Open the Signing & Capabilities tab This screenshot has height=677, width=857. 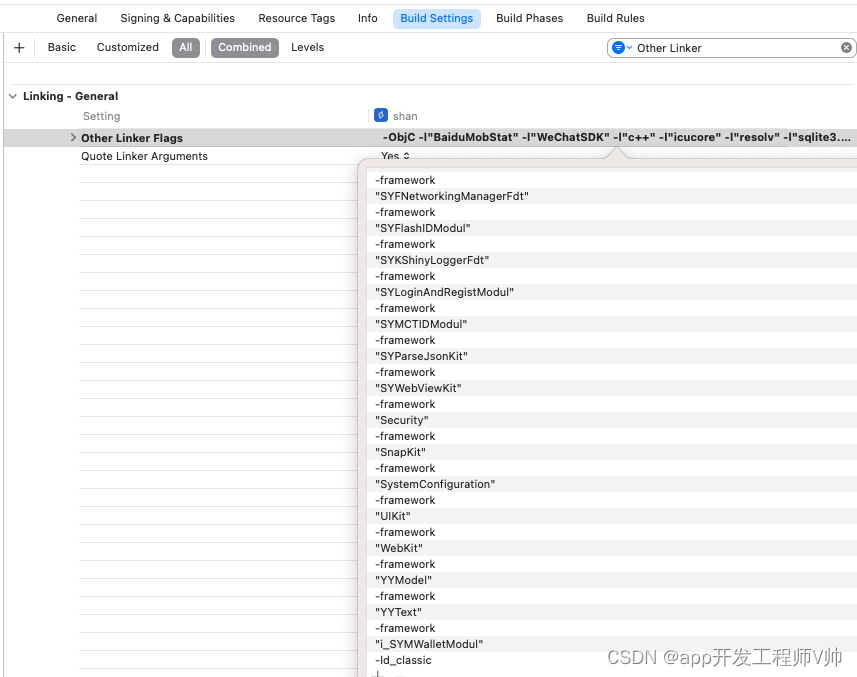point(178,18)
